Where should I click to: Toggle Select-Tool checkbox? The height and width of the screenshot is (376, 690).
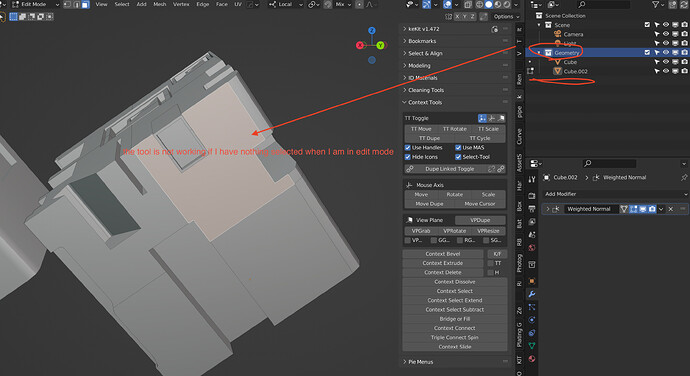[x=458, y=157]
